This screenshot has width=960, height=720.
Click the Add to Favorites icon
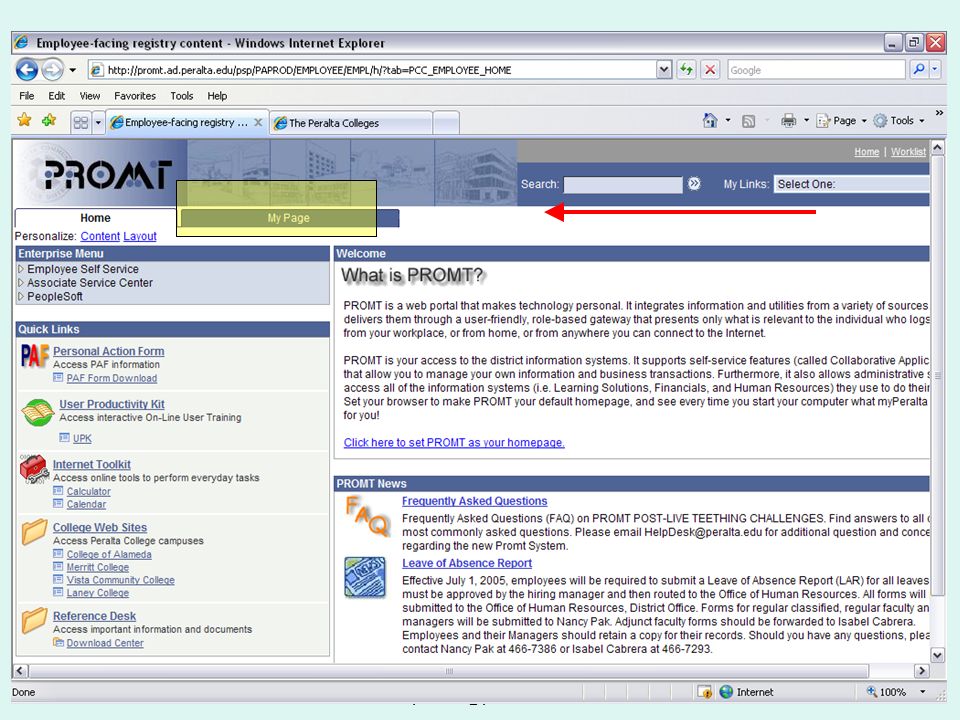(49, 120)
